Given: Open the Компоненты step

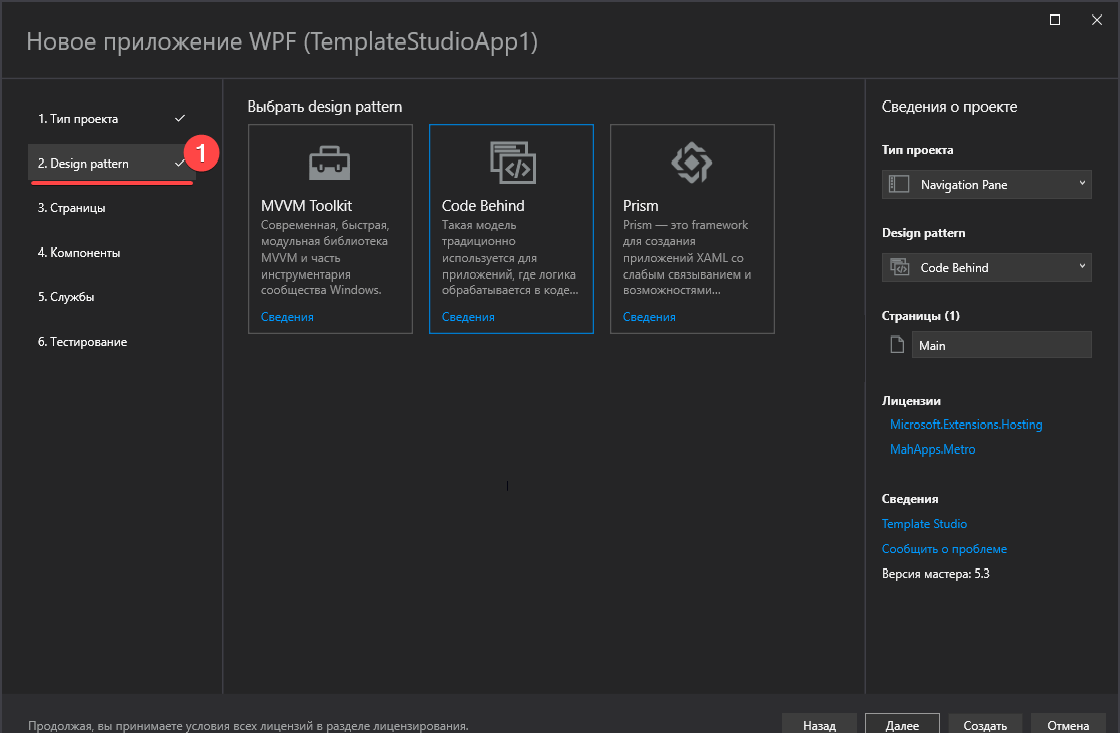Looking at the screenshot, I should 81,252.
